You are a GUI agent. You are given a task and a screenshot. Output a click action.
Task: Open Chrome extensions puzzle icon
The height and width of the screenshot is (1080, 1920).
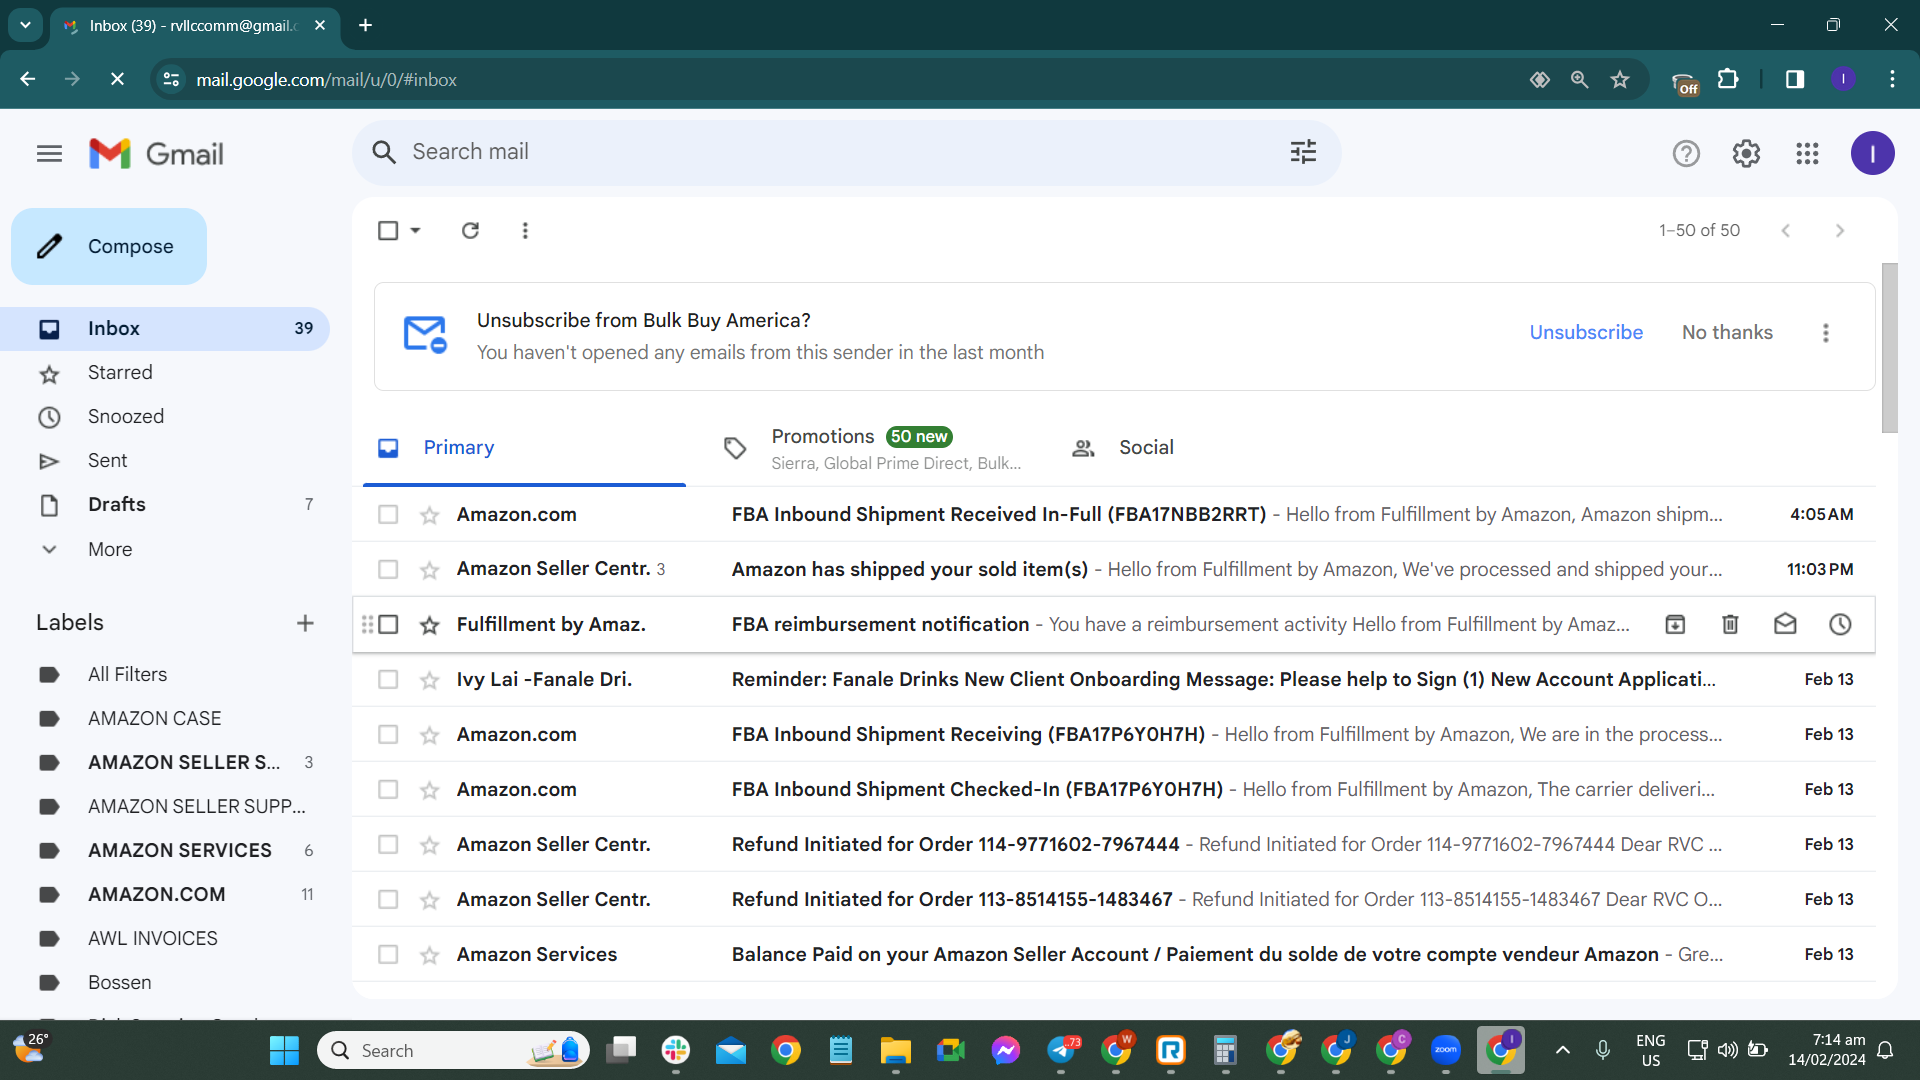point(1728,79)
